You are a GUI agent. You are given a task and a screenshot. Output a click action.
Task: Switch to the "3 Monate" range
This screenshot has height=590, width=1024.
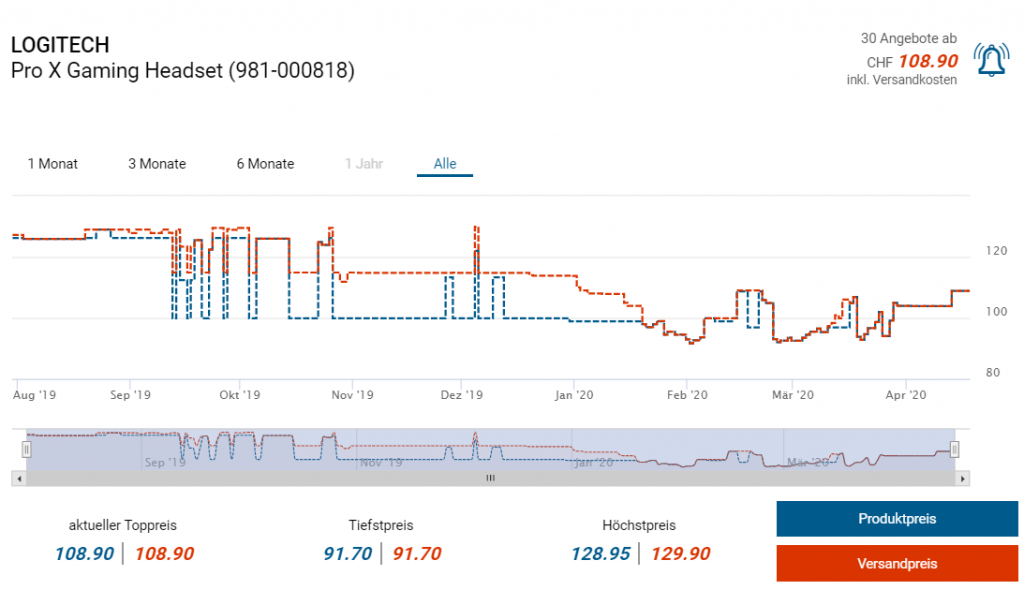[157, 164]
